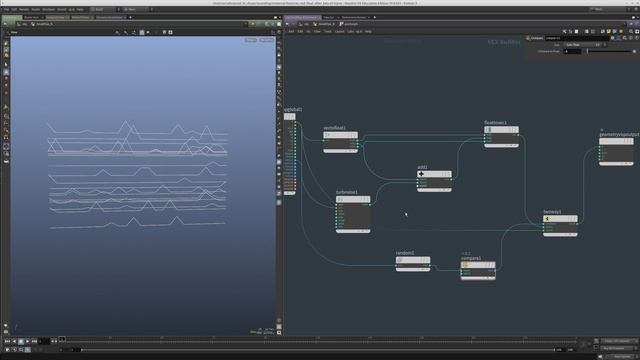The height and width of the screenshot is (360, 640).
Task: Click the current frame number field in playbar
Action: point(44,341)
